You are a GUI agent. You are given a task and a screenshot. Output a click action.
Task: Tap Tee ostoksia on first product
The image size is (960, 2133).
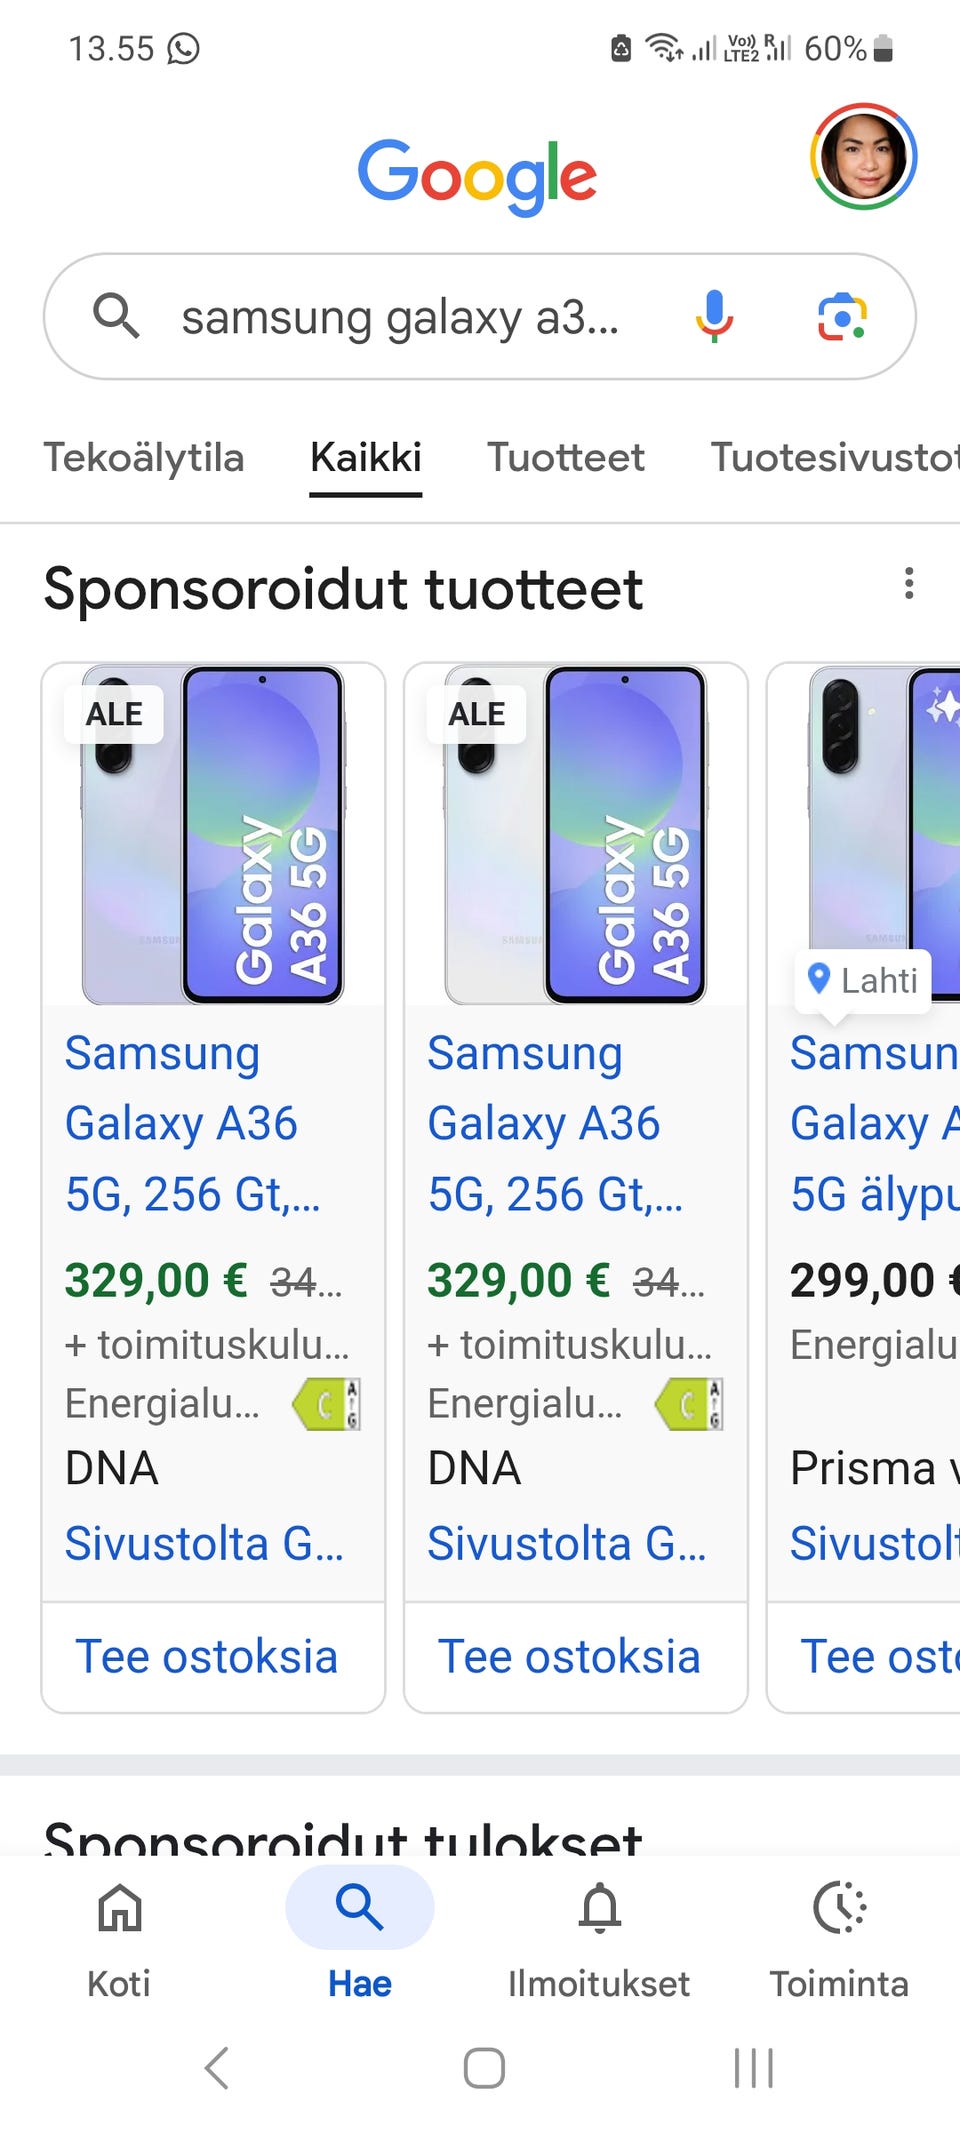207,1657
